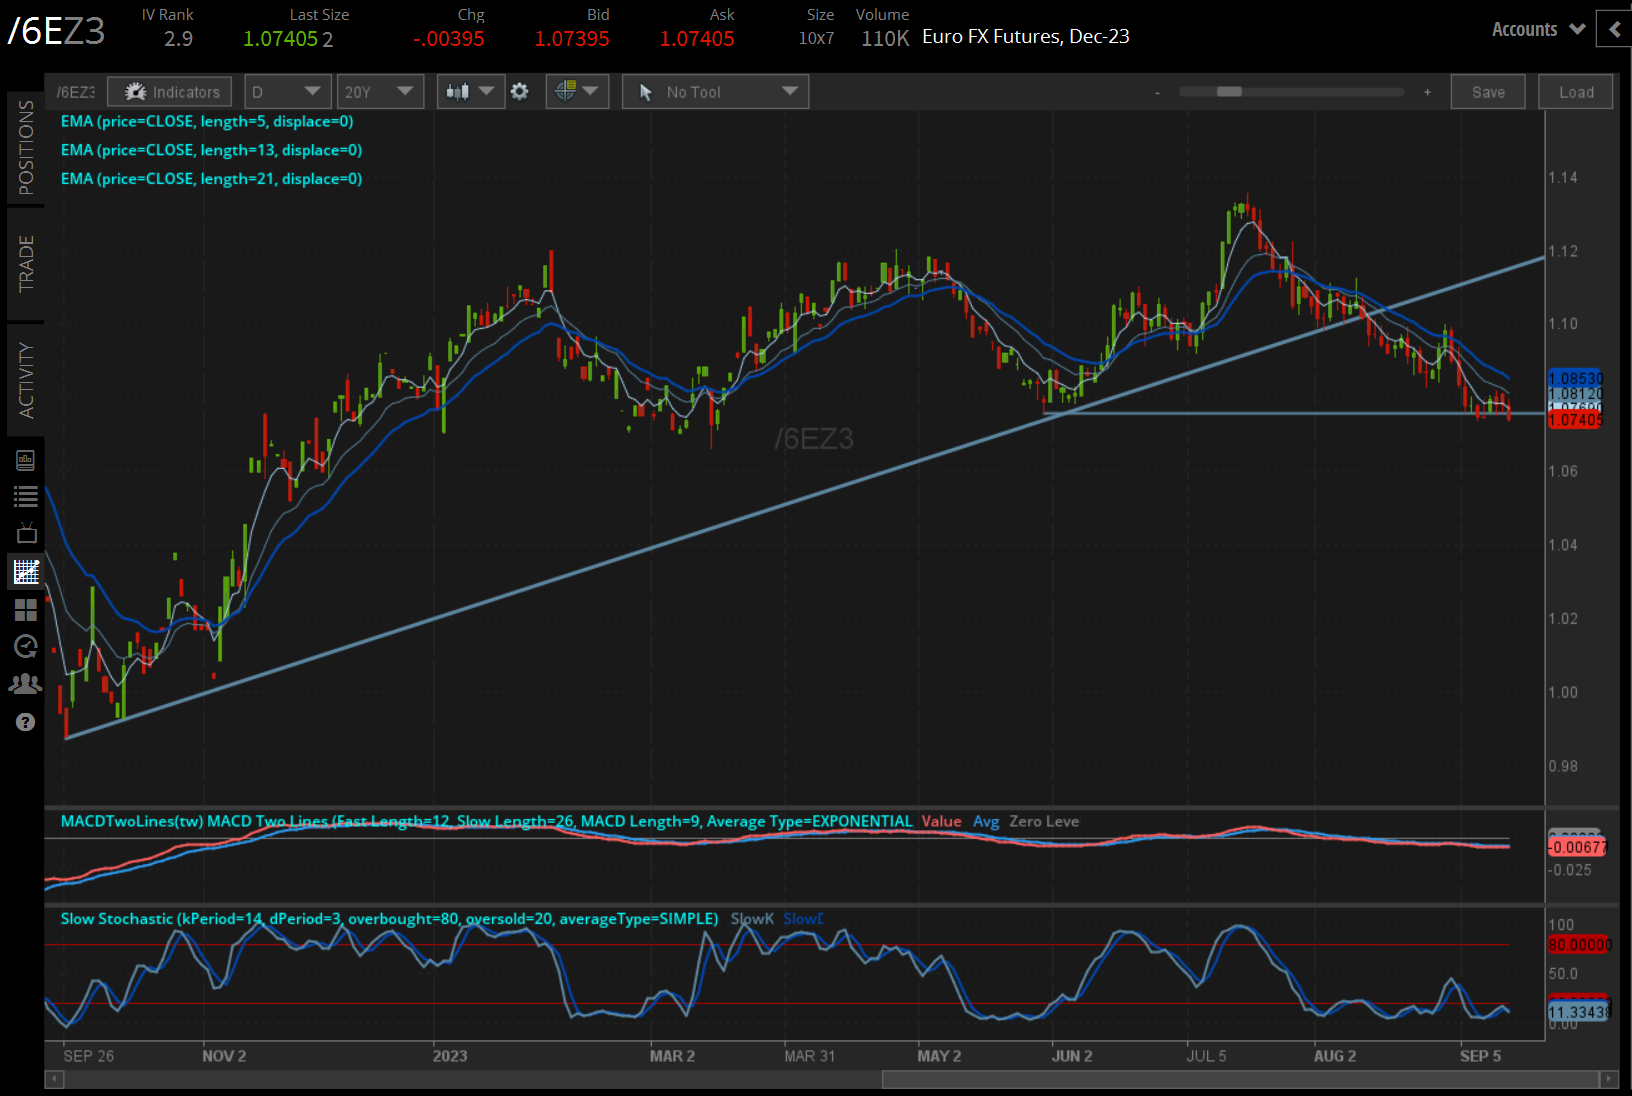Click the clock history icon in sidebar
This screenshot has width=1632, height=1096.
tap(26, 646)
